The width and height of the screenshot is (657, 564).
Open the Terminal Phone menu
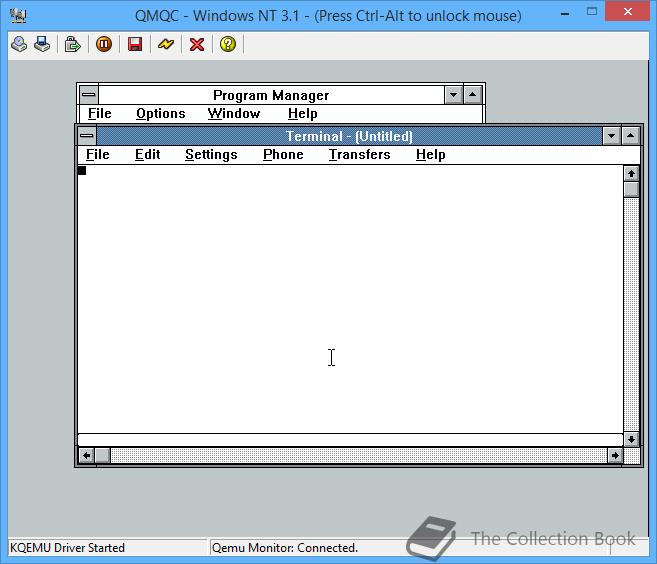(x=283, y=155)
